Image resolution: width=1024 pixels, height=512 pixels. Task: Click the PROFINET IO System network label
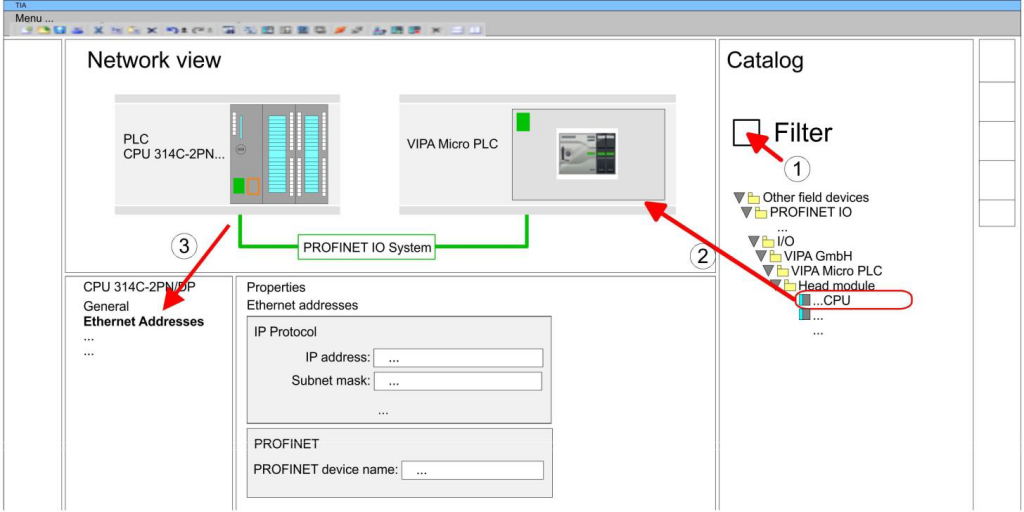pos(367,248)
